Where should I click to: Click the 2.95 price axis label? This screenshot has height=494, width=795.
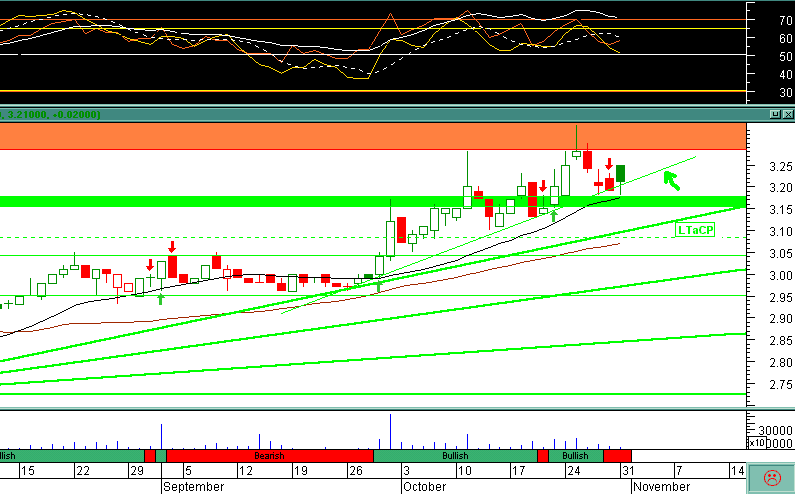781,297
